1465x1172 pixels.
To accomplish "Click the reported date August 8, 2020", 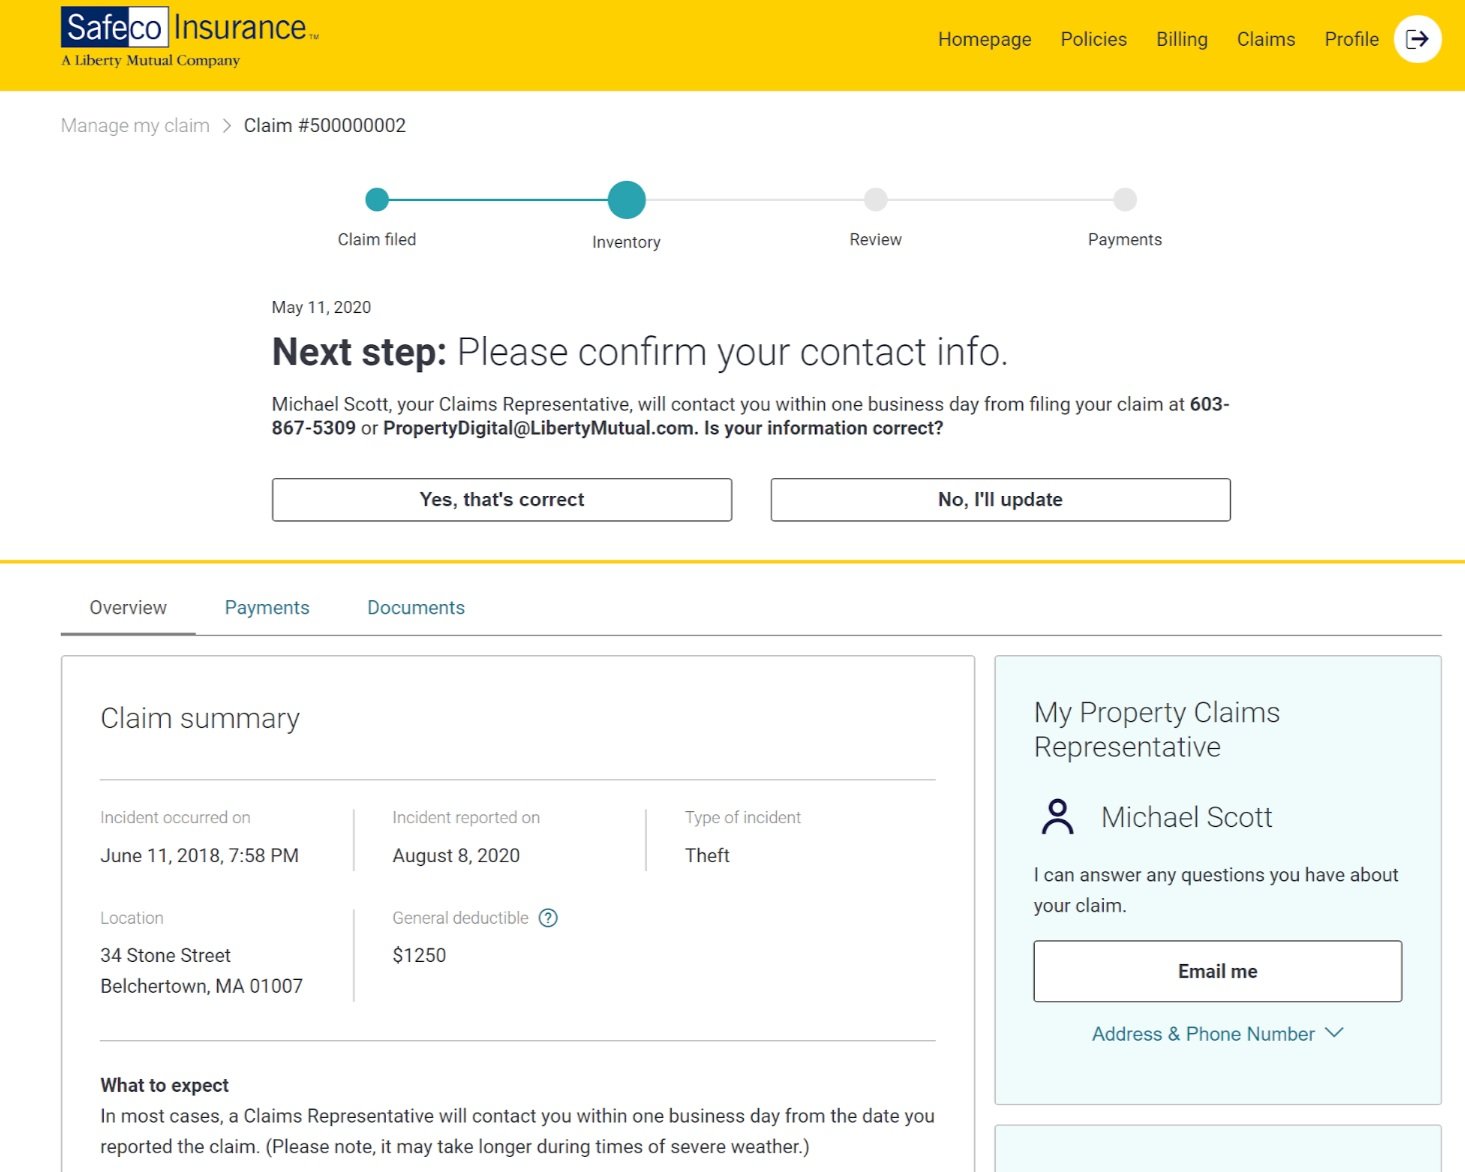I will click(456, 855).
